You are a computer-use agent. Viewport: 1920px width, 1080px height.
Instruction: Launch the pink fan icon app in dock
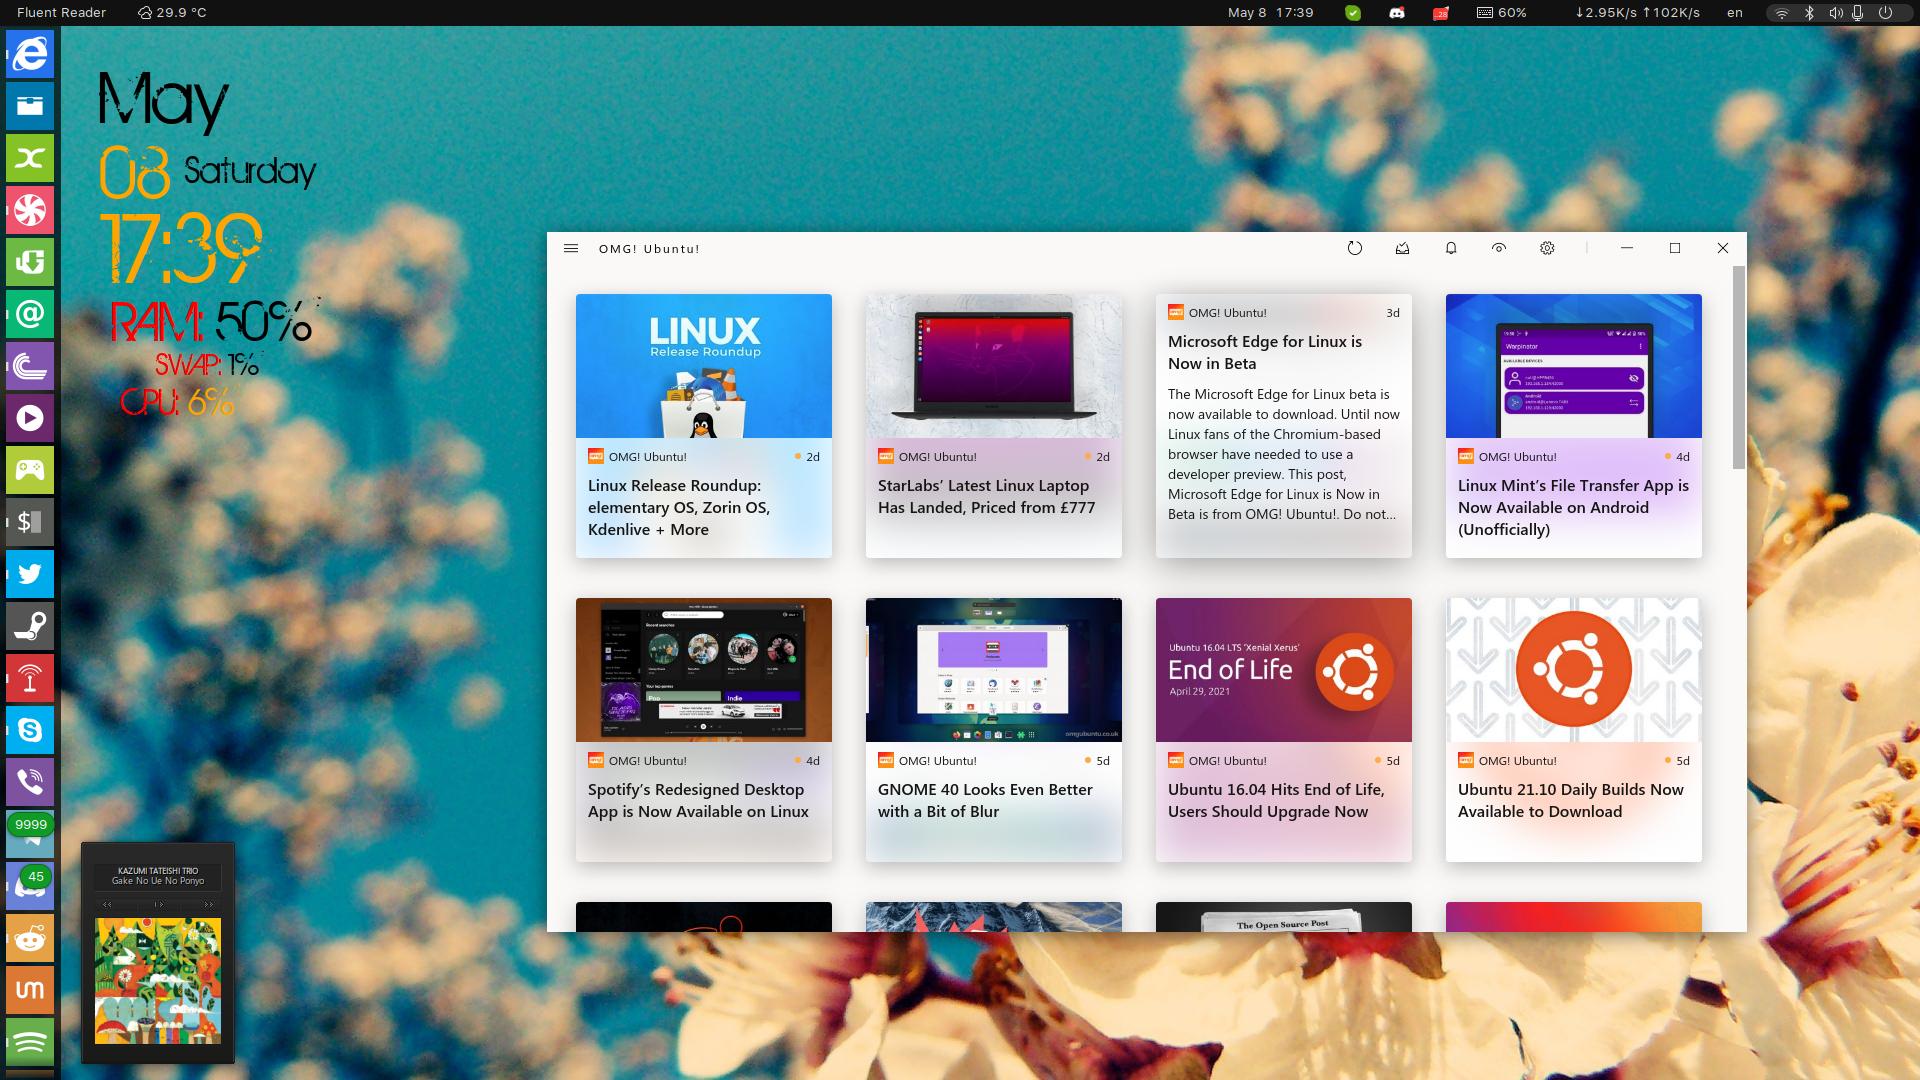pos(30,210)
